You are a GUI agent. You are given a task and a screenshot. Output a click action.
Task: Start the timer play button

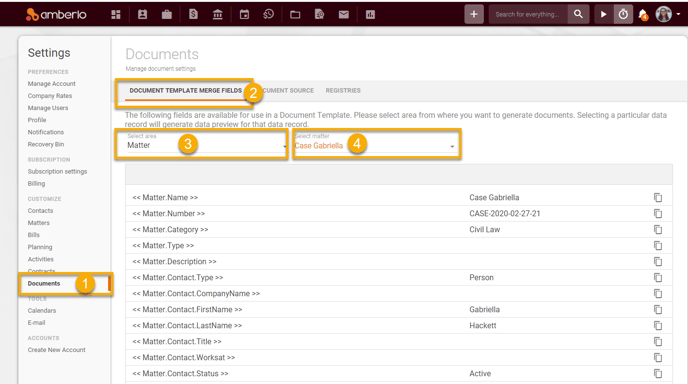click(x=603, y=14)
